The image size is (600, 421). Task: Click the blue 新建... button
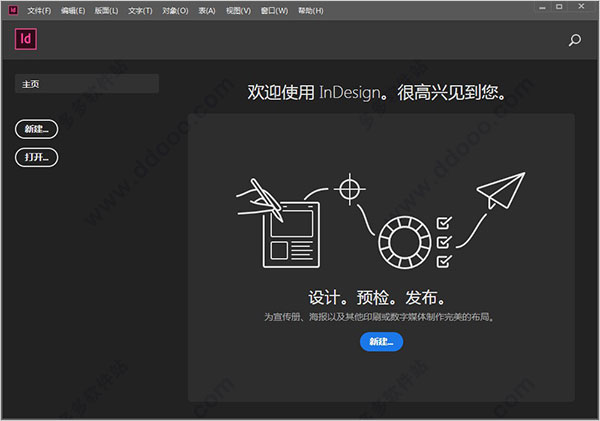(381, 341)
